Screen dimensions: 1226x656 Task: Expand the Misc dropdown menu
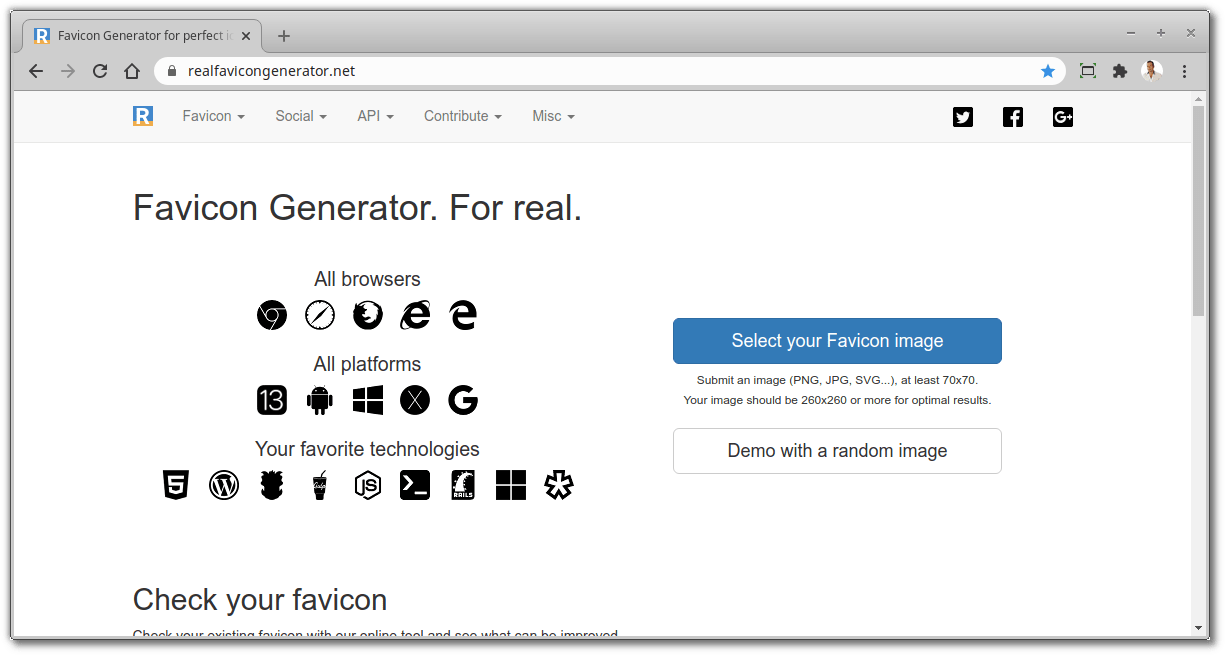553,116
